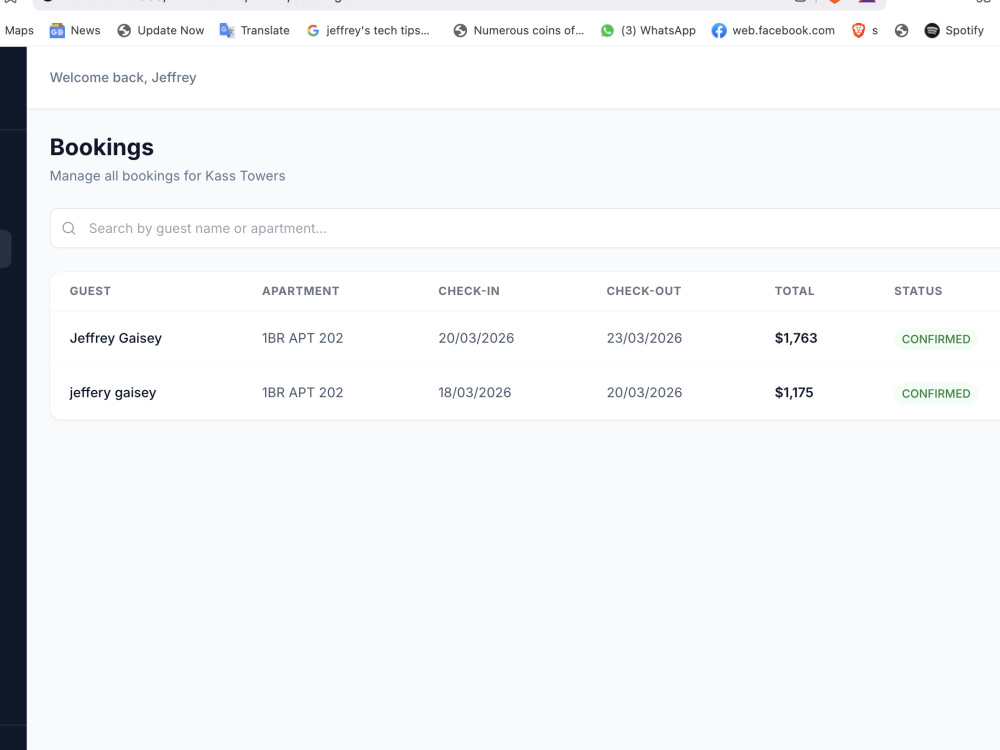Click the Welcome back, Jeffrey greeting
The width and height of the screenshot is (1000, 750).
click(x=123, y=78)
